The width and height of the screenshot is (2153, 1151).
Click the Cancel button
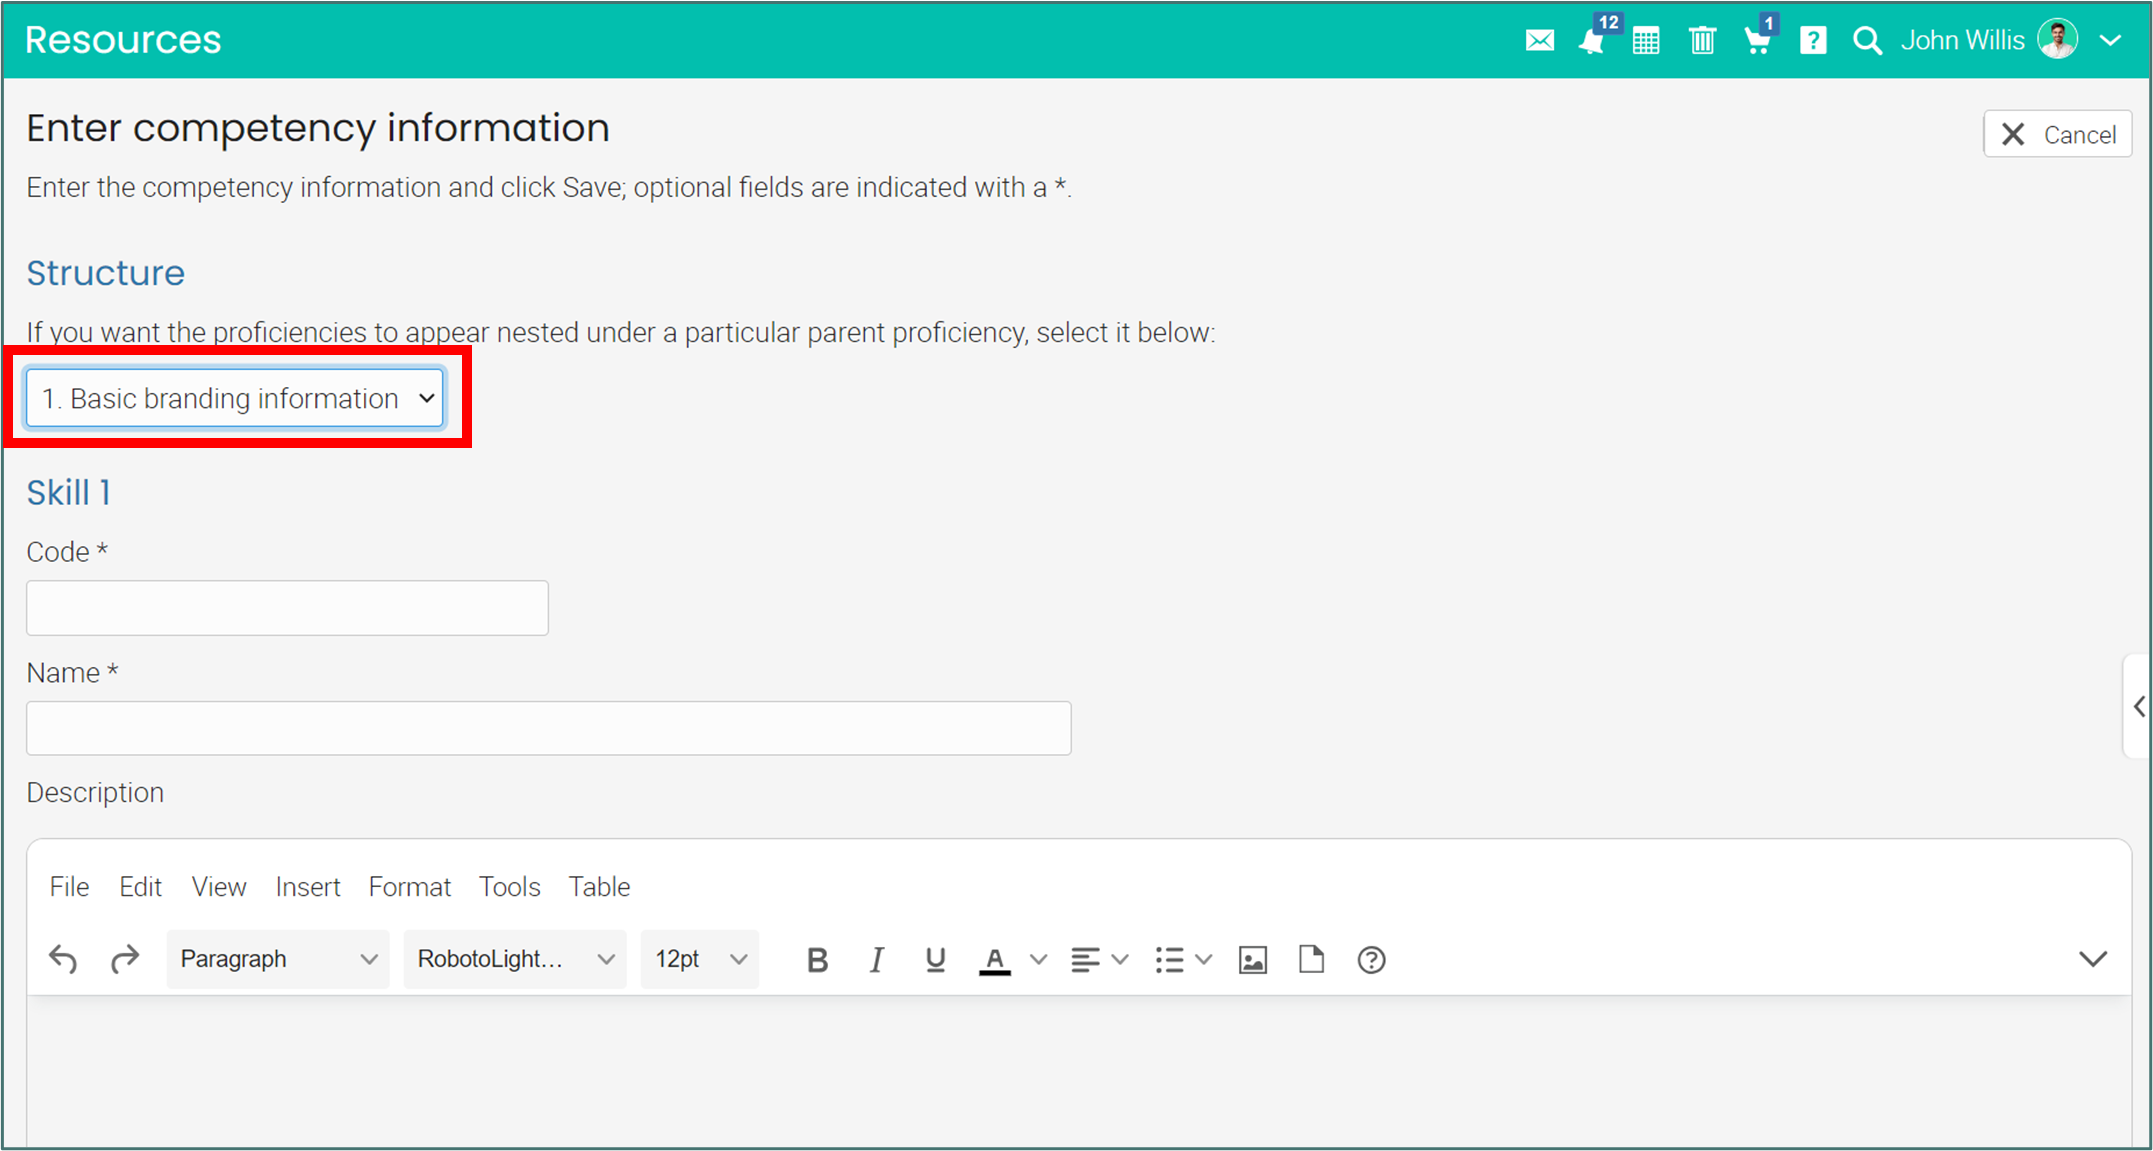[x=2058, y=135]
